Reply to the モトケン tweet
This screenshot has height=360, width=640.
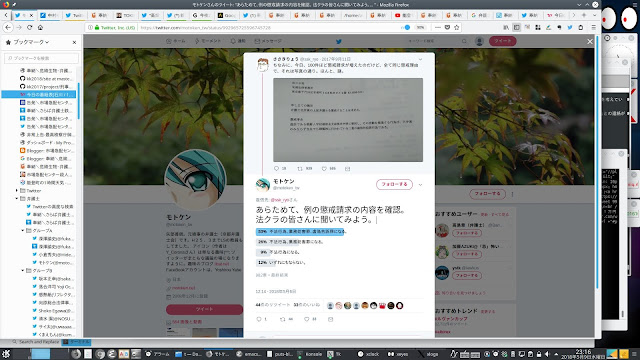[x=259, y=319]
